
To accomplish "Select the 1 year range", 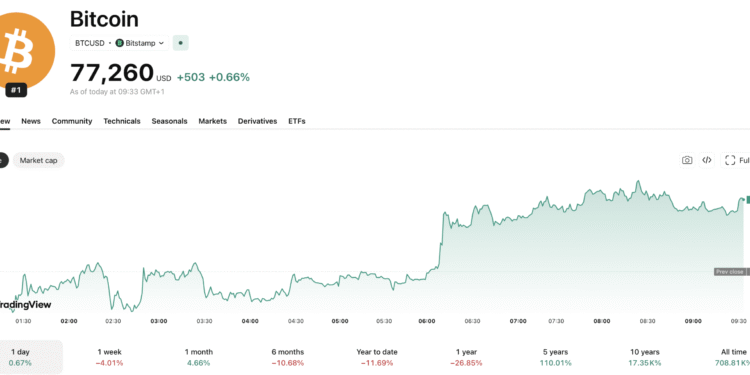I will [x=466, y=357].
